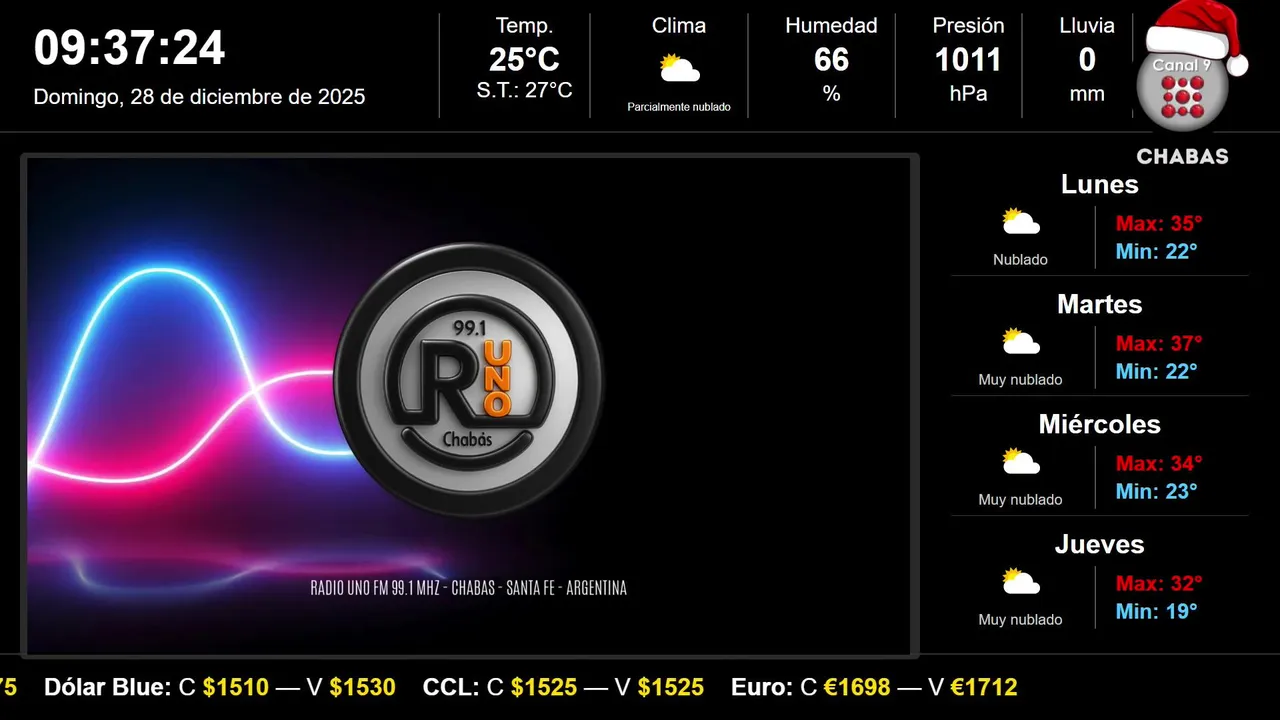1280x720 pixels.
Task: Click the Jueves forecast cloud icon
Action: 1021,582
